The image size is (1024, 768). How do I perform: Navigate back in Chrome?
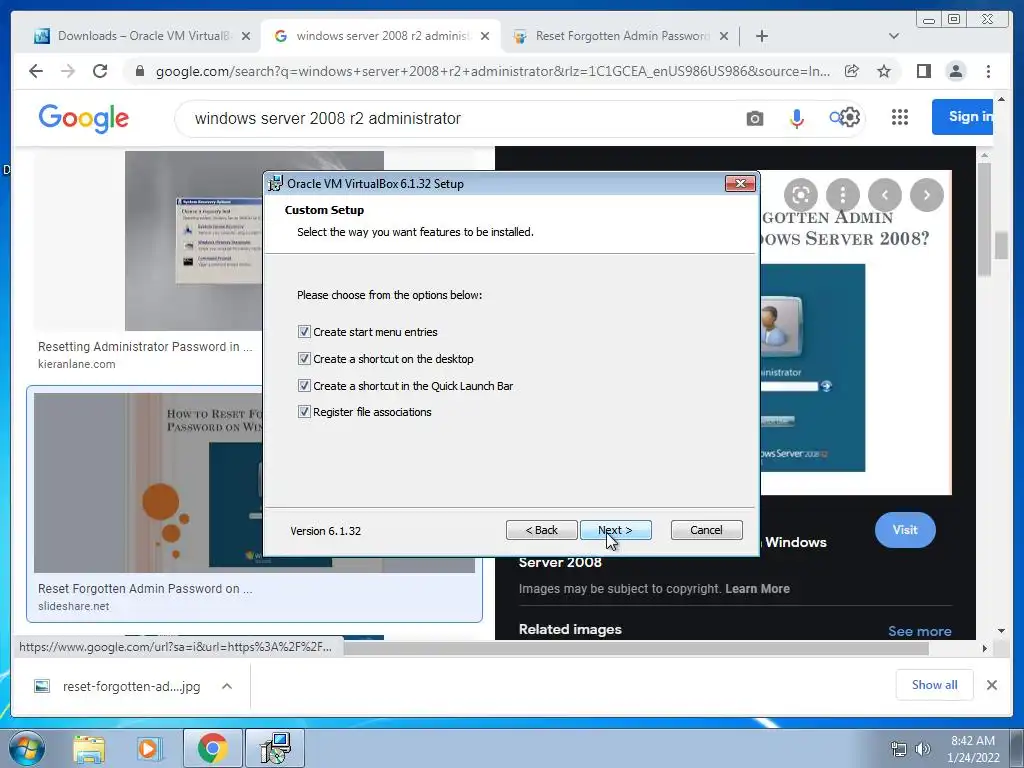pos(36,71)
